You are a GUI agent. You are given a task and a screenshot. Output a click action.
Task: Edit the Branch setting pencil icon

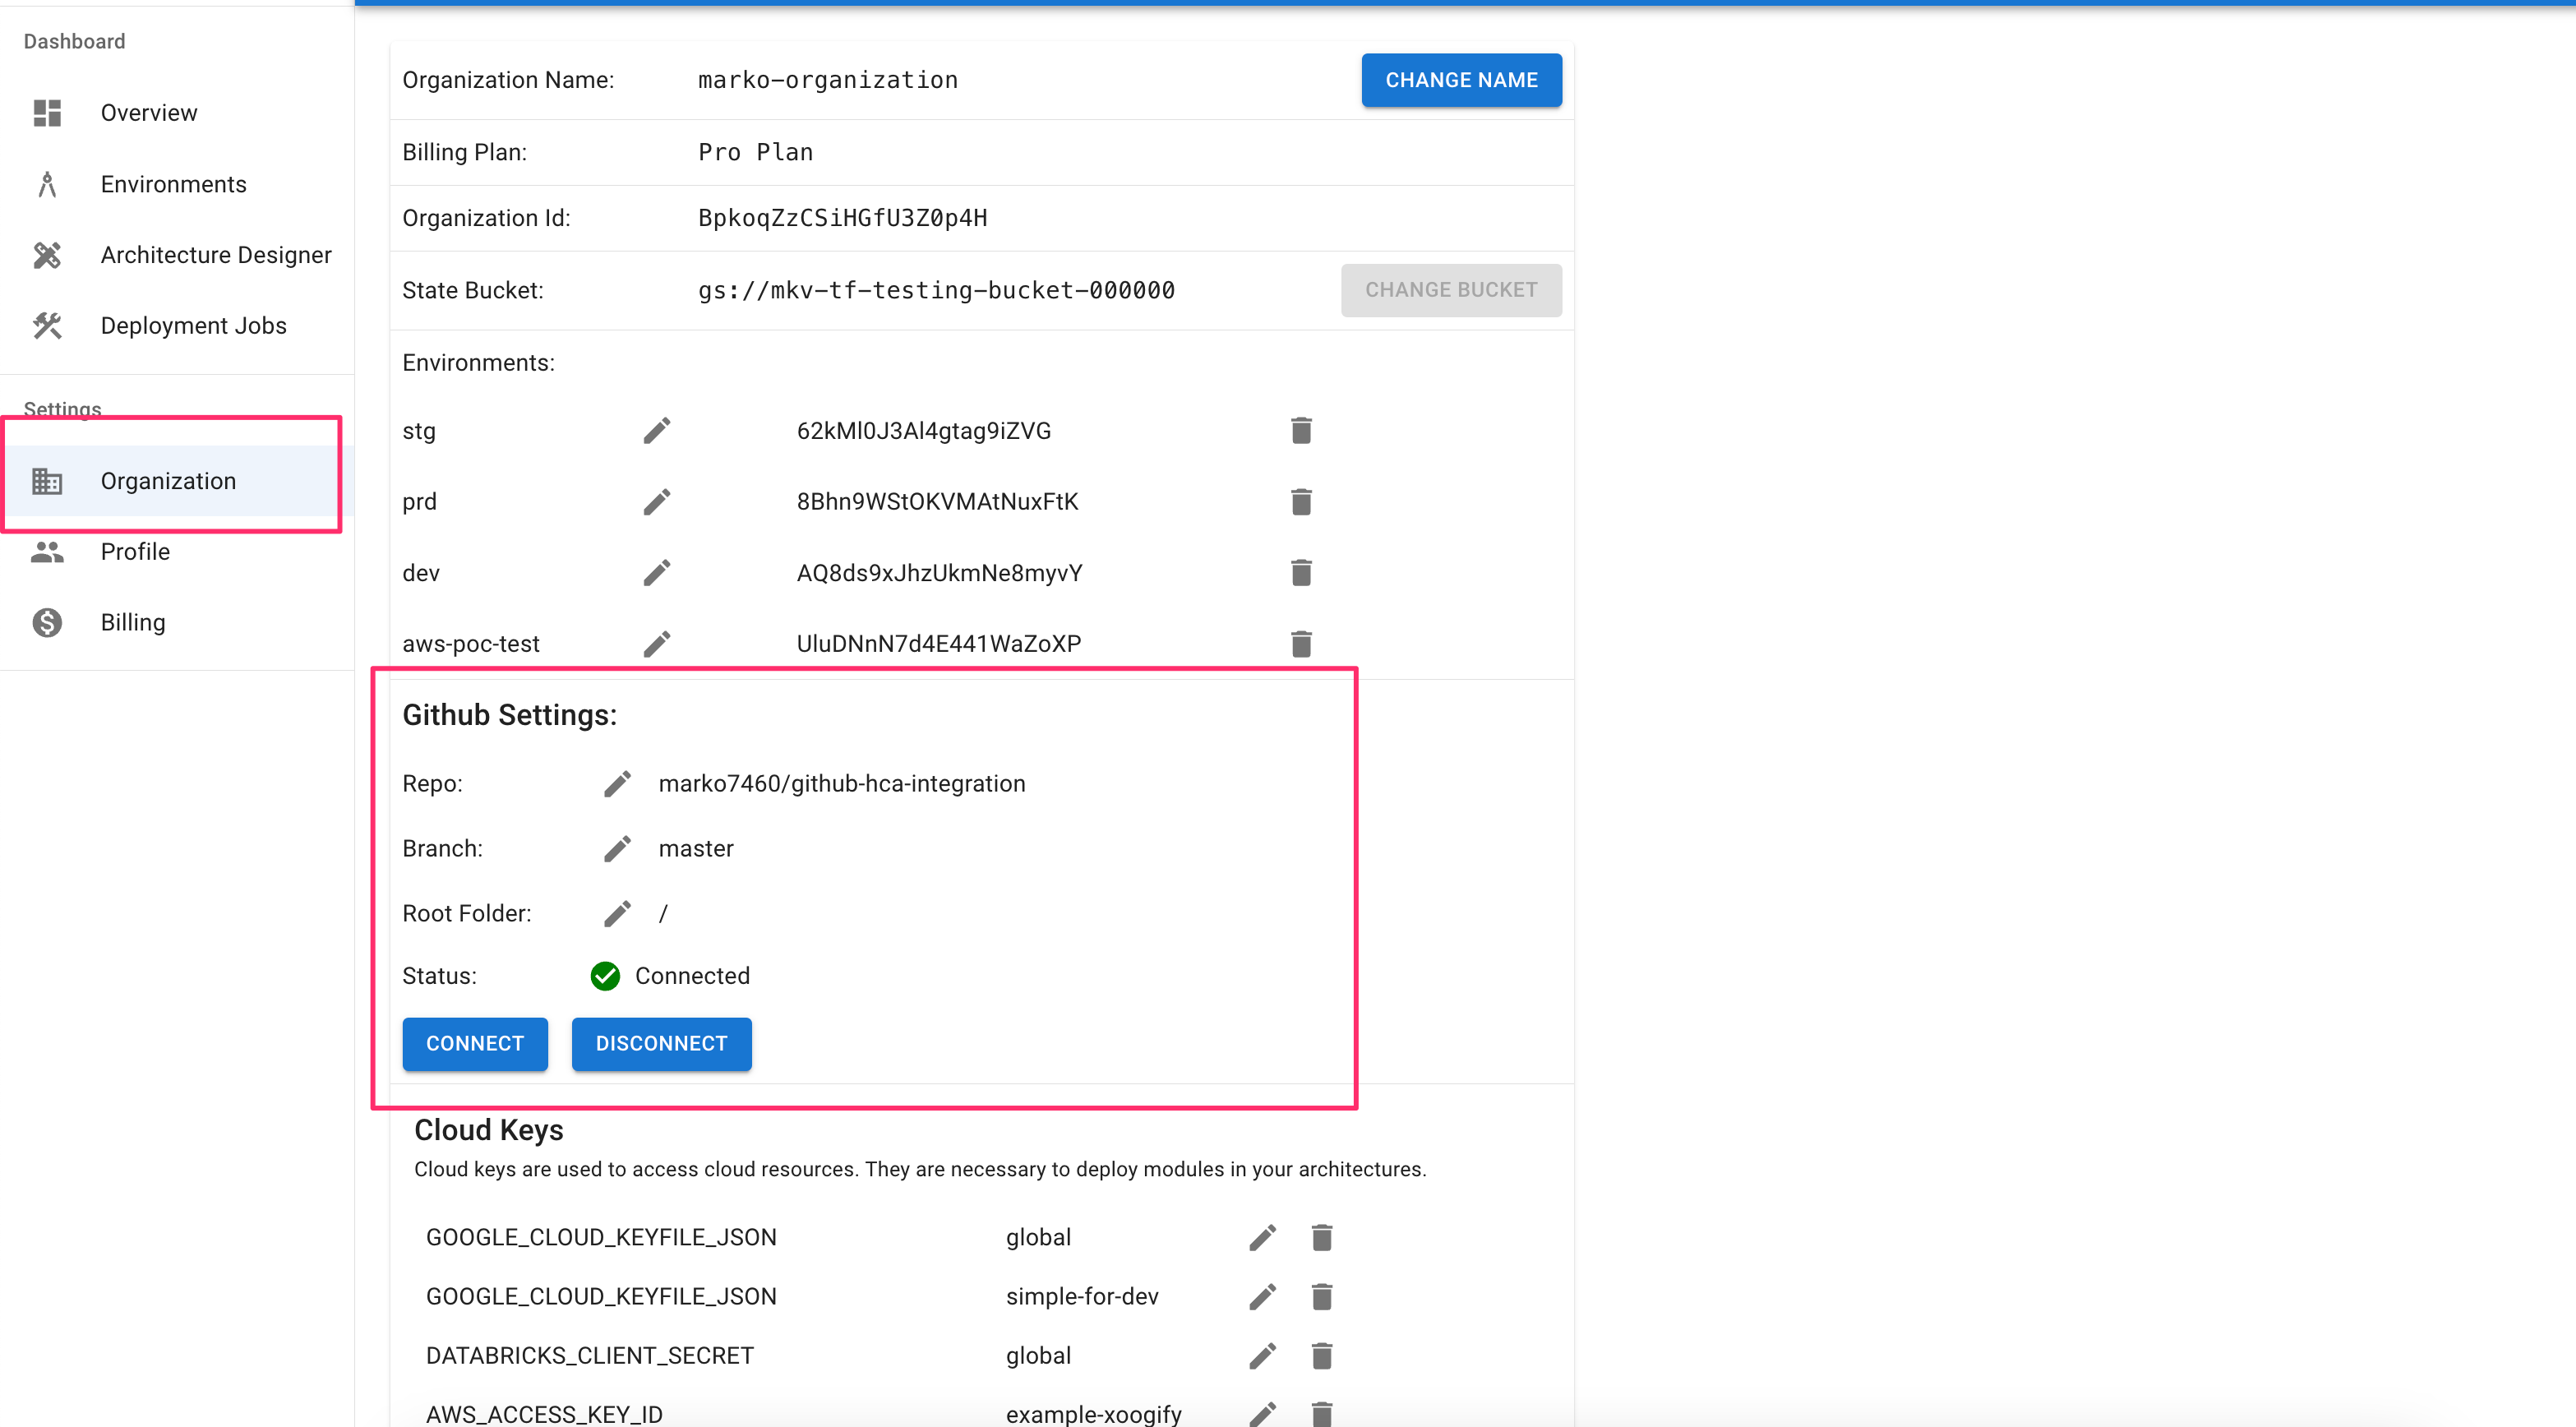click(617, 849)
